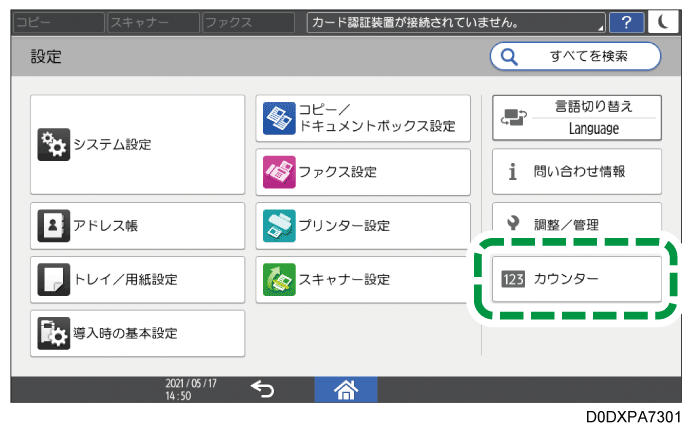Tap the 123 counter icon
This screenshot has width=691, height=427.
(513, 279)
